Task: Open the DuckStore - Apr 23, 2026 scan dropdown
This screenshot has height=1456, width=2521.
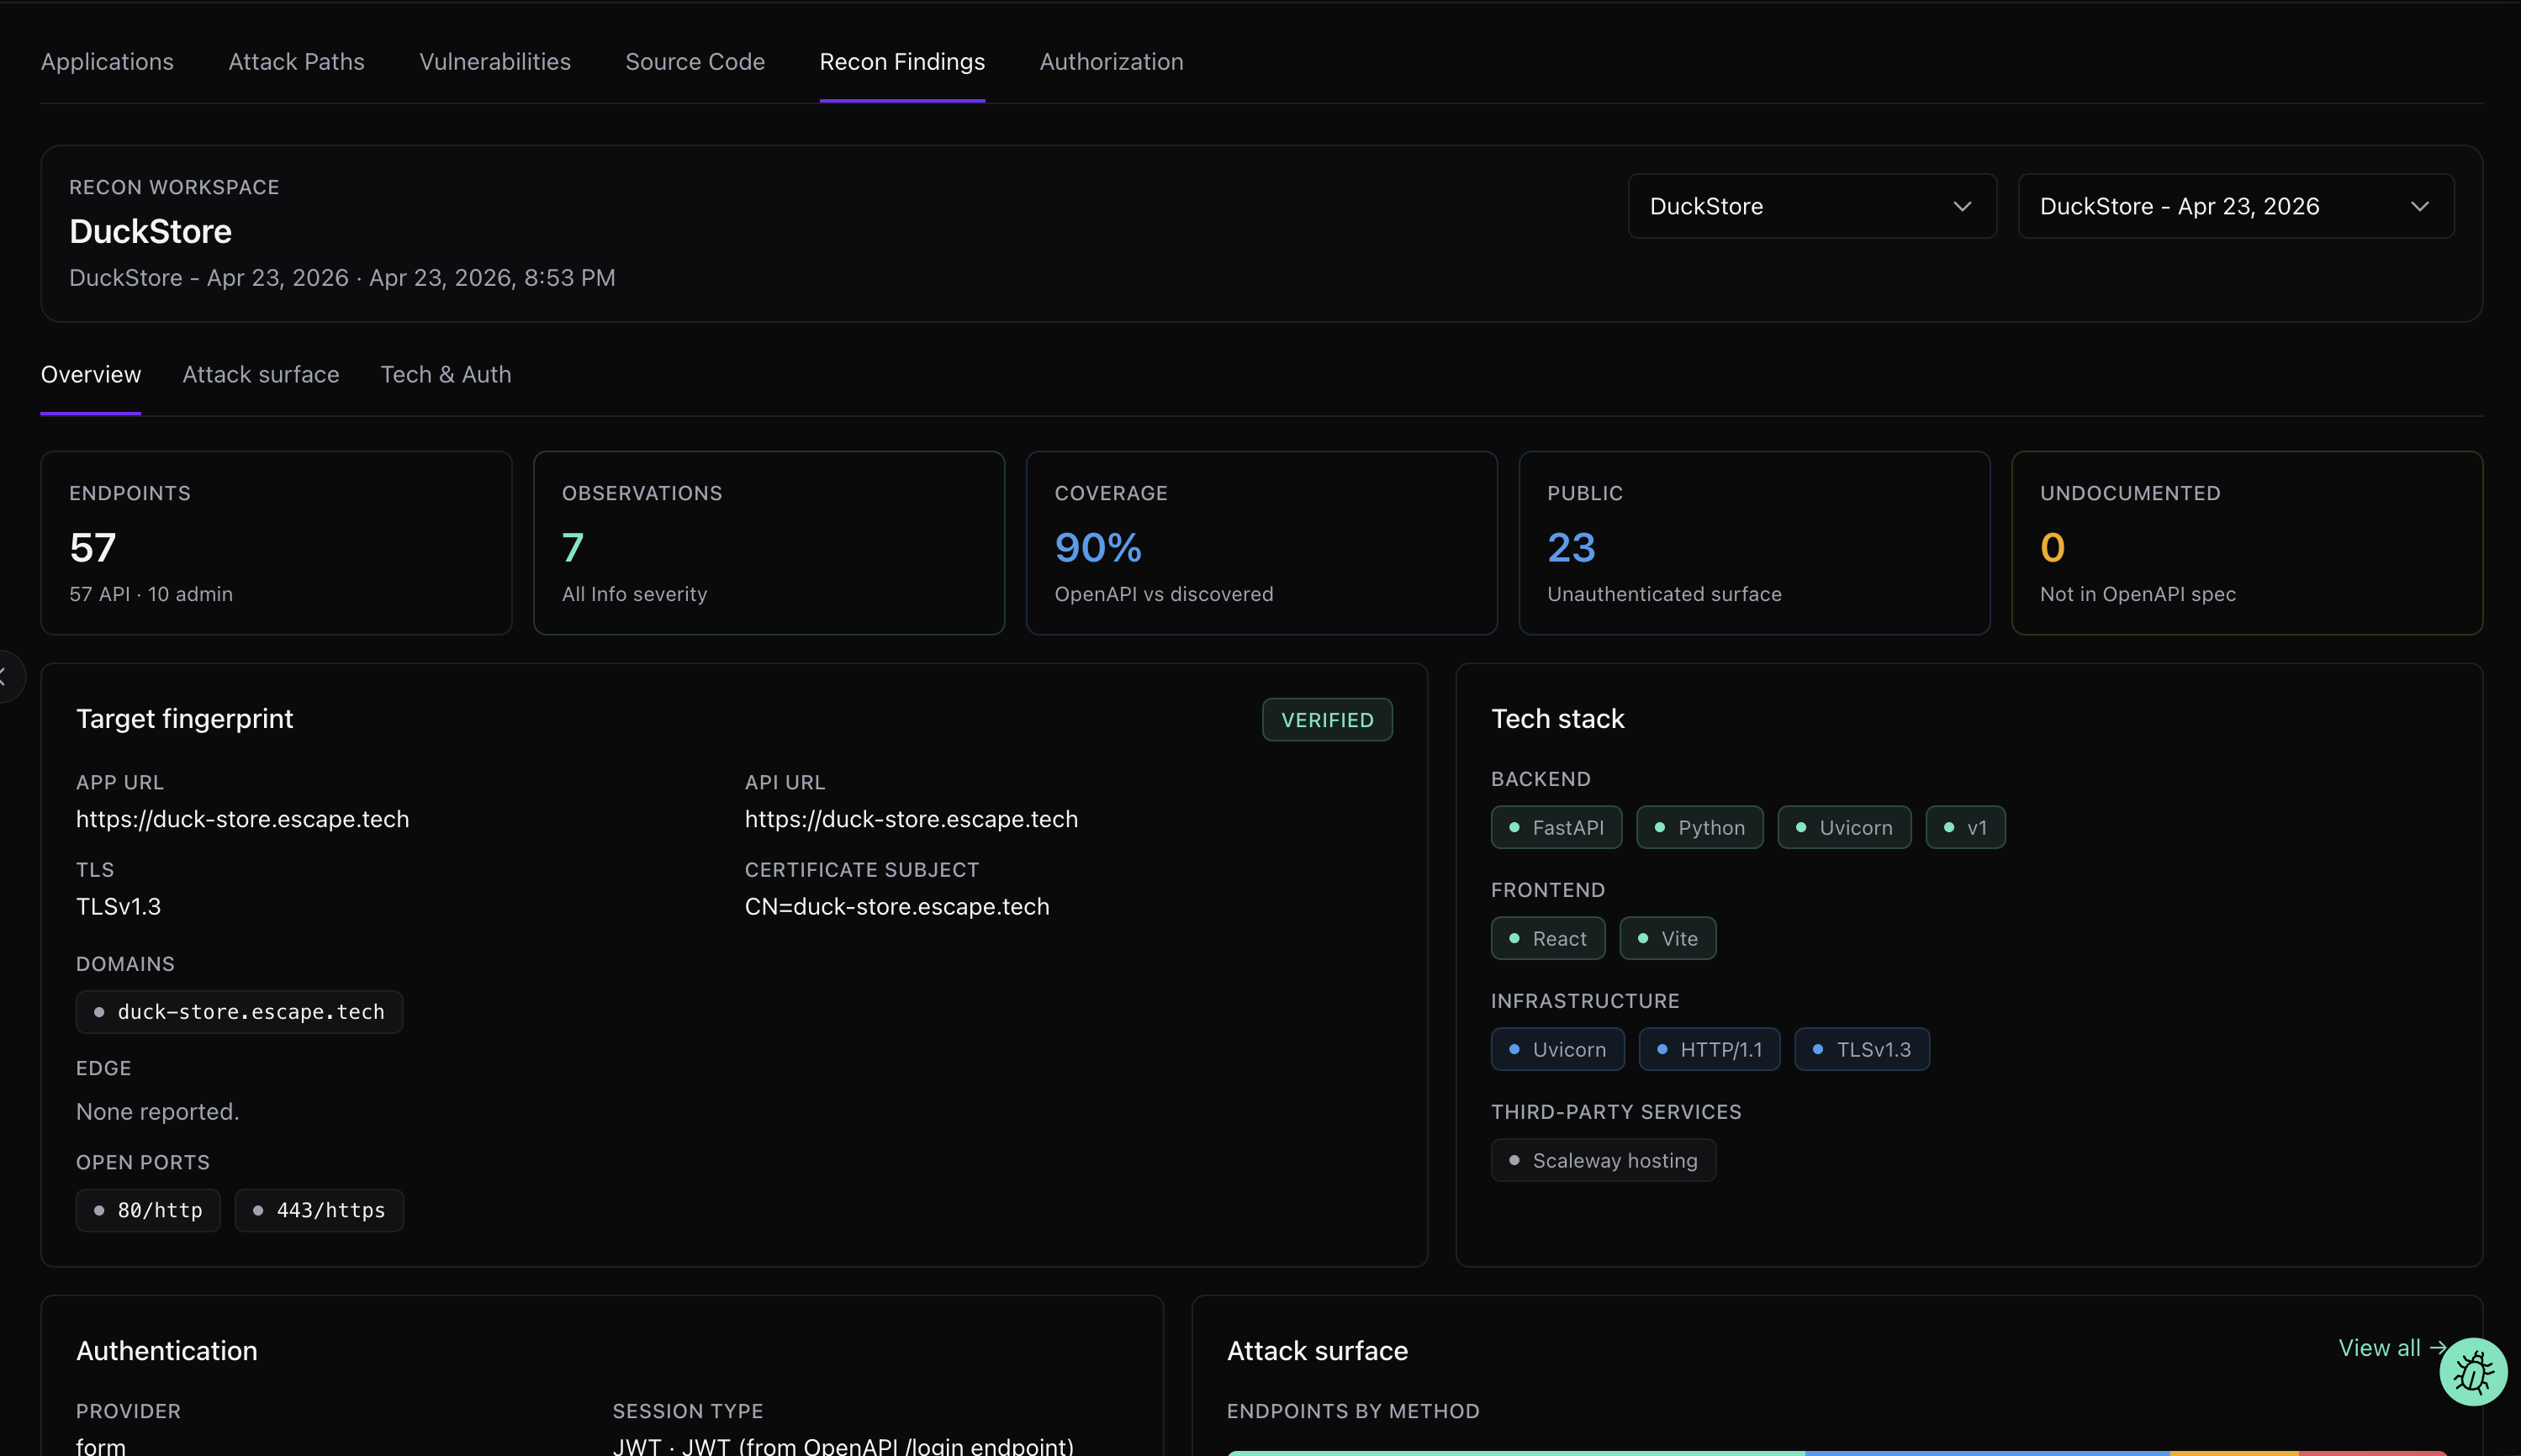Action: coord(2236,206)
